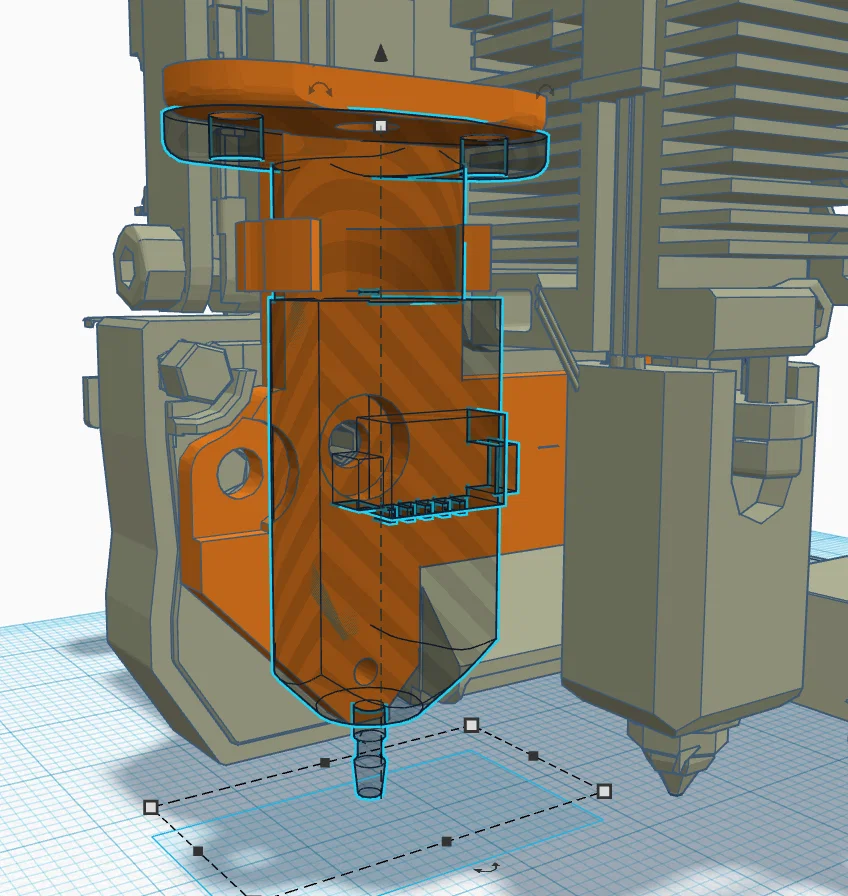Select the grey hotend nozzle tip

point(679,759)
